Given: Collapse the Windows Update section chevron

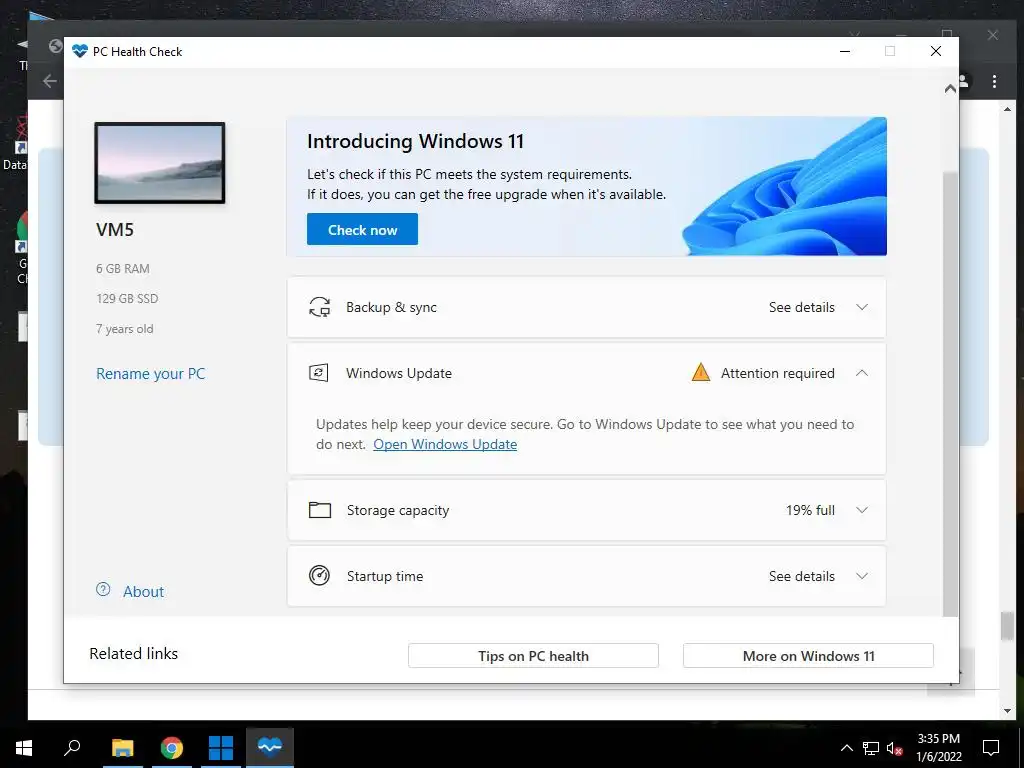Looking at the screenshot, I should coord(861,373).
